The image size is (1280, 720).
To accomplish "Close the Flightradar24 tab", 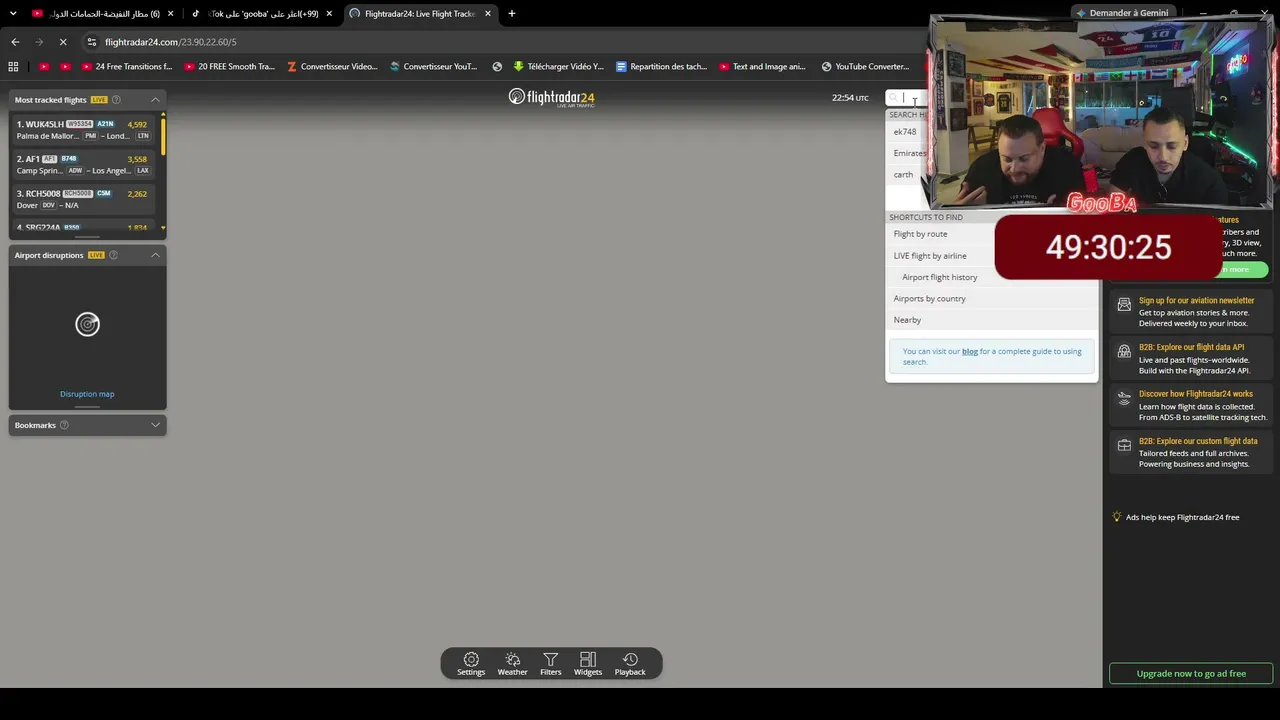I will coord(488,14).
